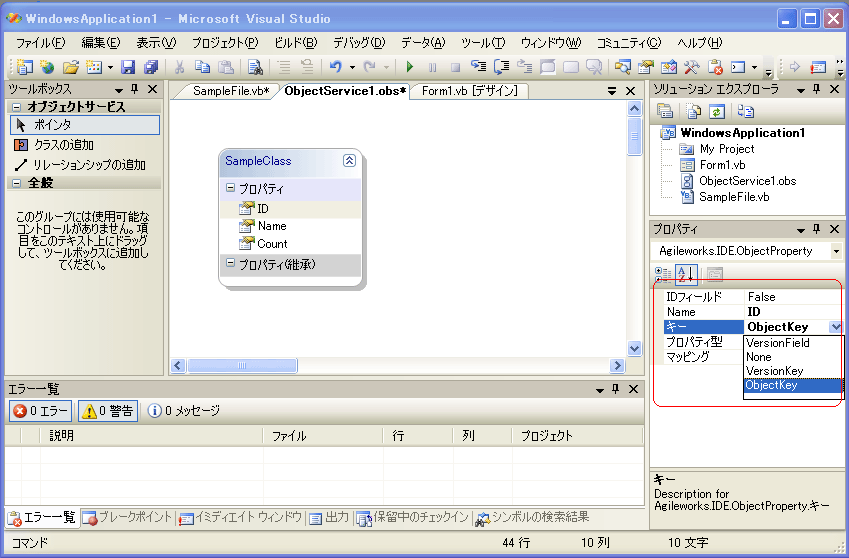Click the designer horizontal scrollbar thumb
849x558 pixels.
[x=242, y=365]
